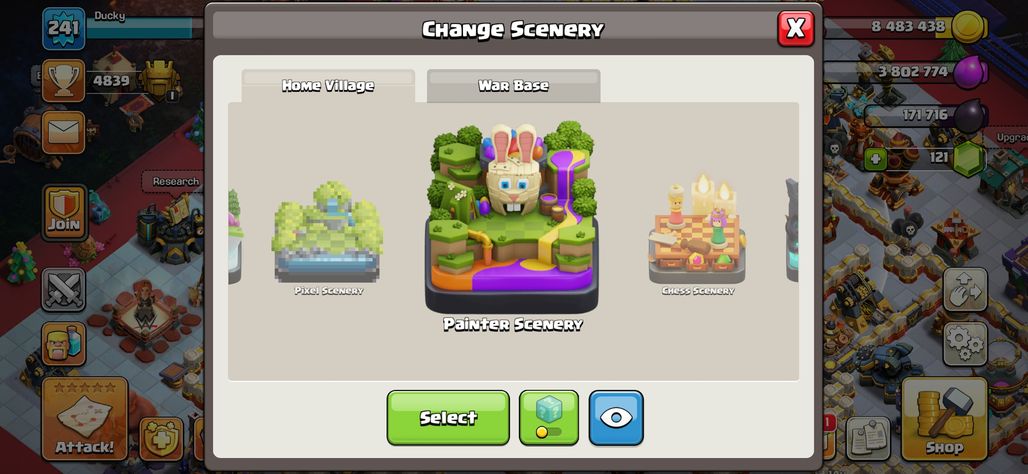Switch to the War Base tab
This screenshot has height=474, width=1028.
pos(513,86)
